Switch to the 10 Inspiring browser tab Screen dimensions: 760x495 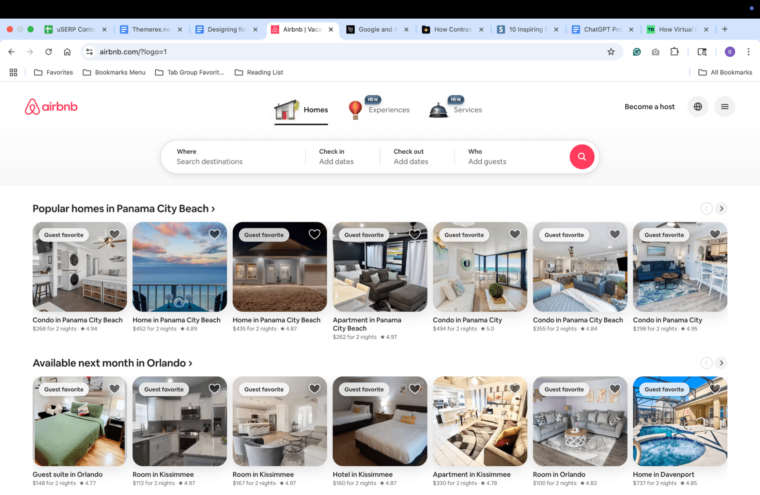[527, 30]
